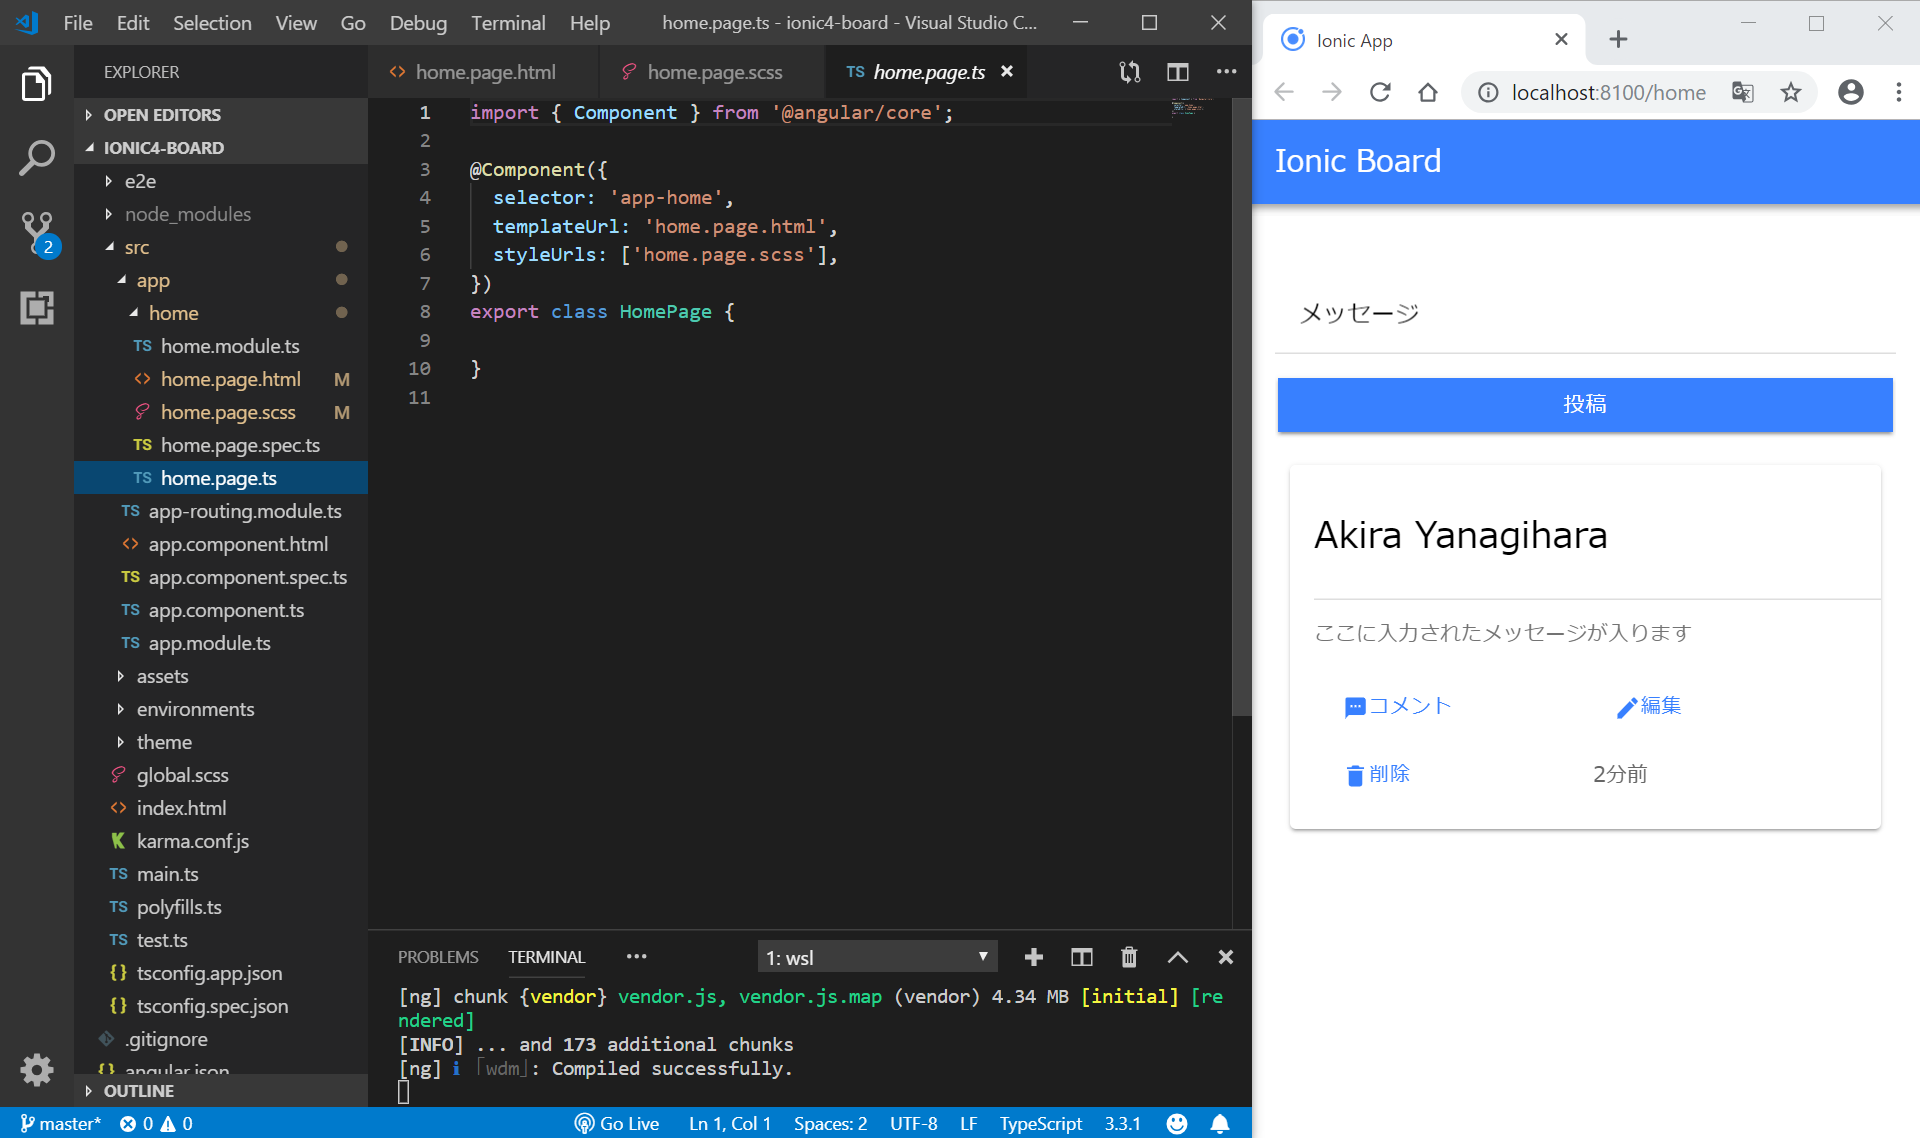Click the open changes compare icon
Viewport: 1920px width, 1138px height.
[1130, 72]
